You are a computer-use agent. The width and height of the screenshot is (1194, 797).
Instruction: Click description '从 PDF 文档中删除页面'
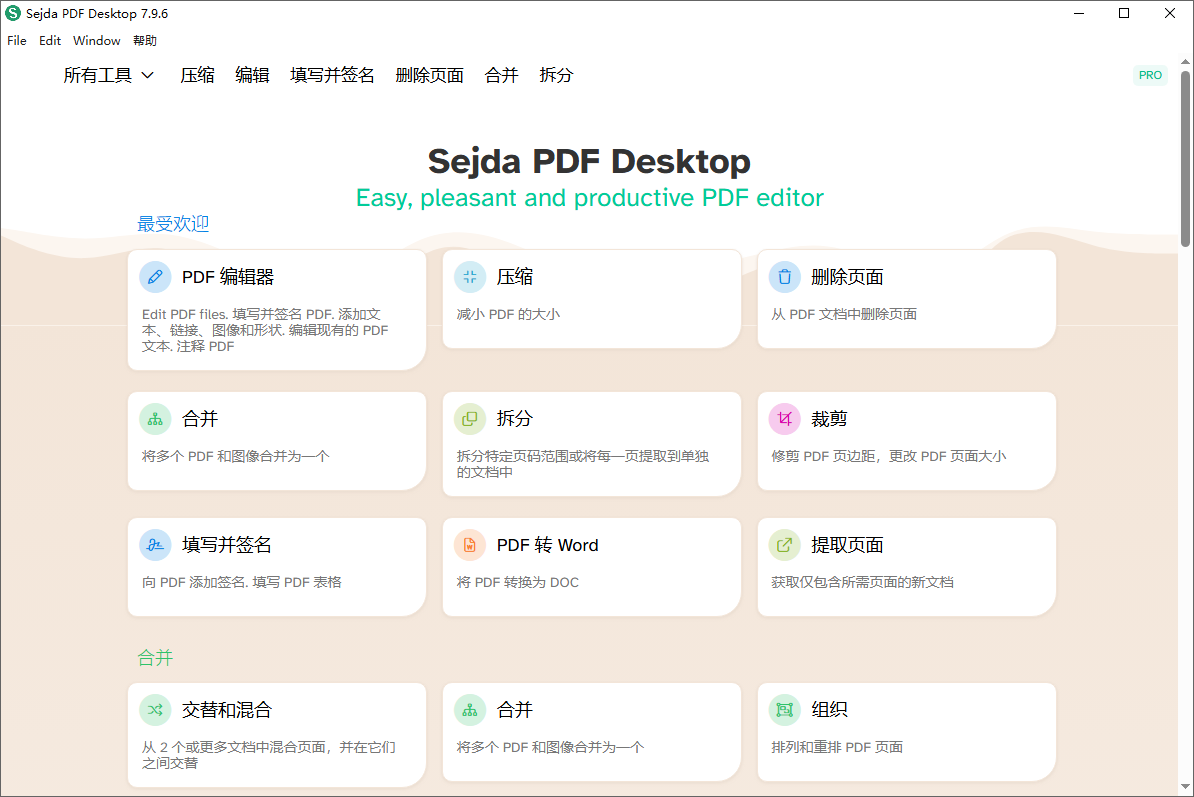(x=844, y=314)
